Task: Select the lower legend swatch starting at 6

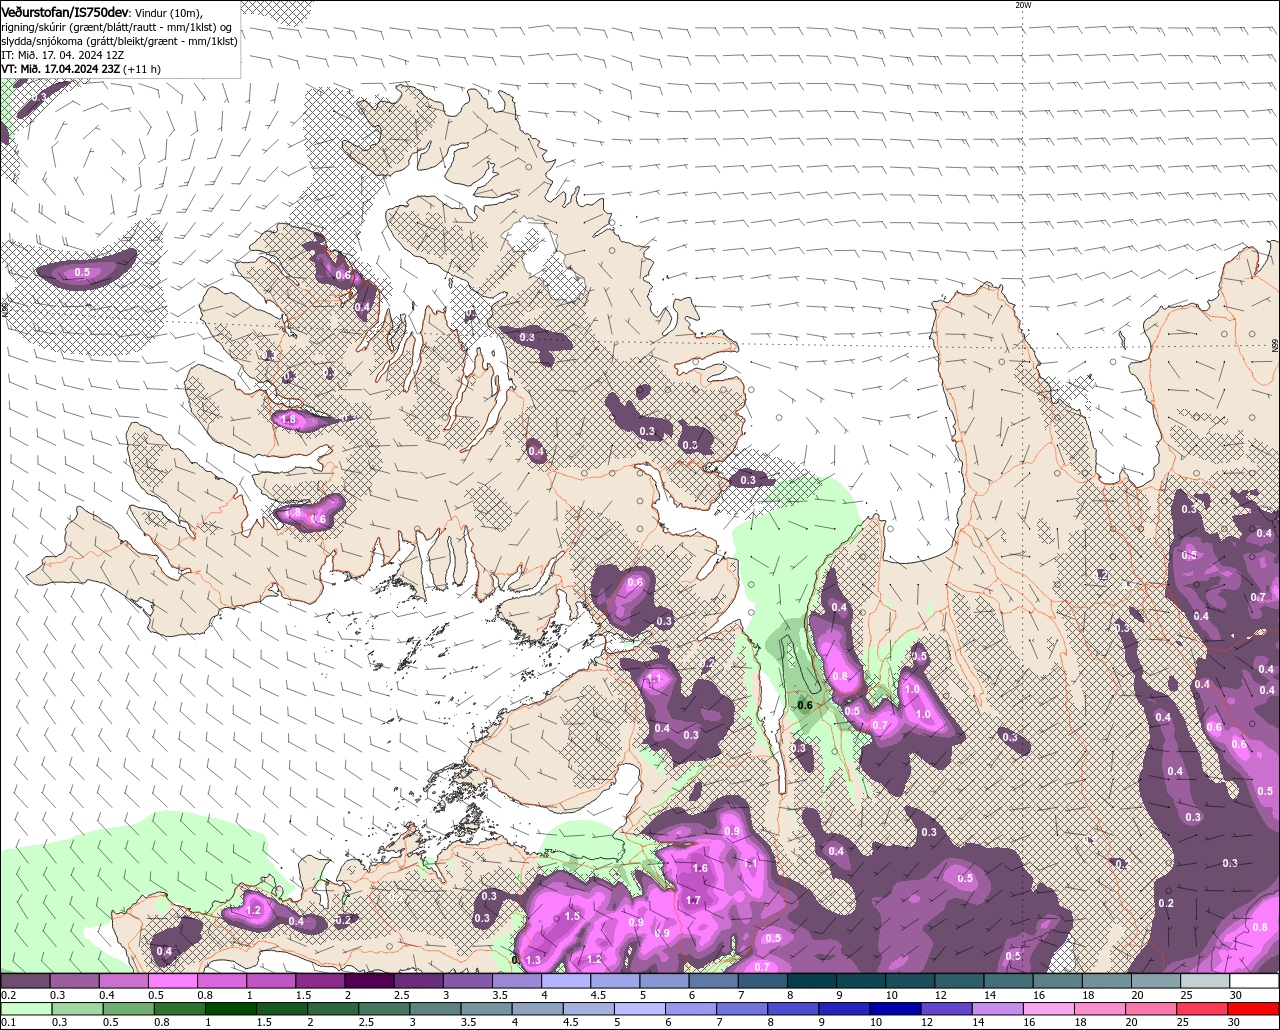Action: tap(693, 1009)
